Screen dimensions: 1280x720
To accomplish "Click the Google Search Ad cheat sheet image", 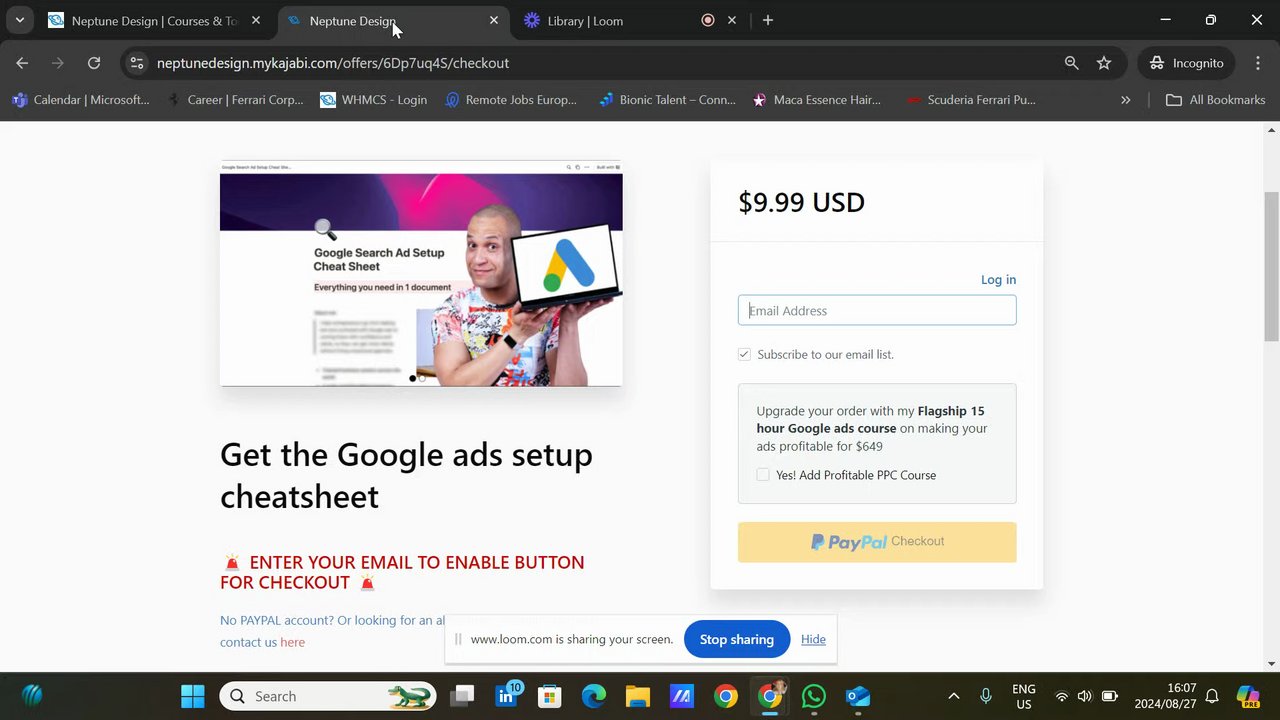I will (421, 273).
